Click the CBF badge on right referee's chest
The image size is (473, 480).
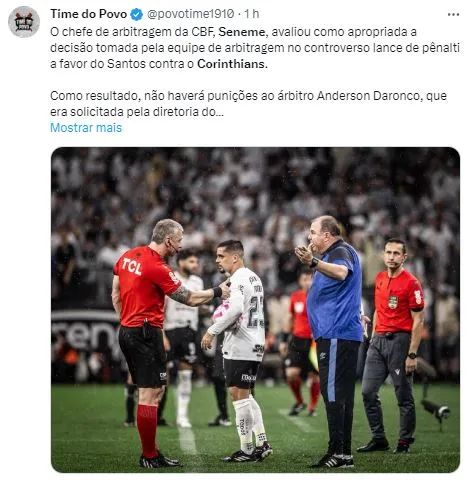point(393,302)
